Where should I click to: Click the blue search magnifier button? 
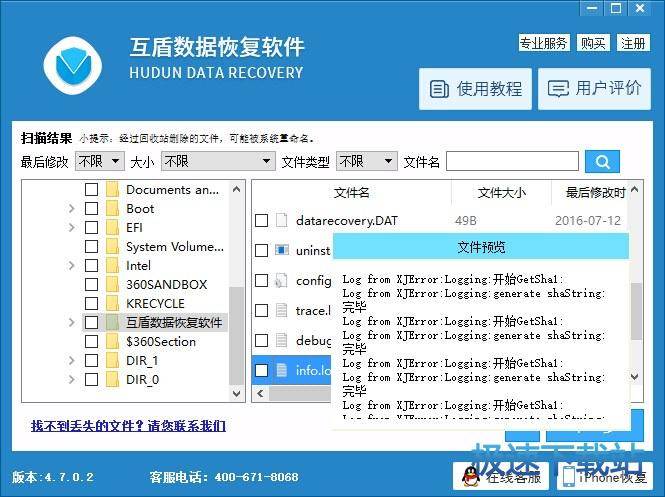602,162
